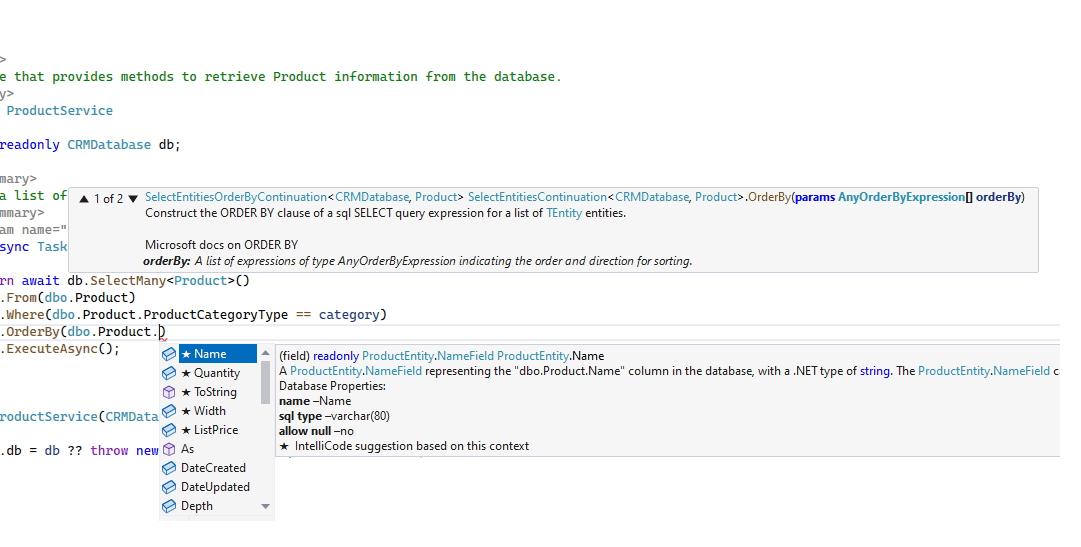Click the field icon next to Width
1081x547 pixels.
point(169,411)
